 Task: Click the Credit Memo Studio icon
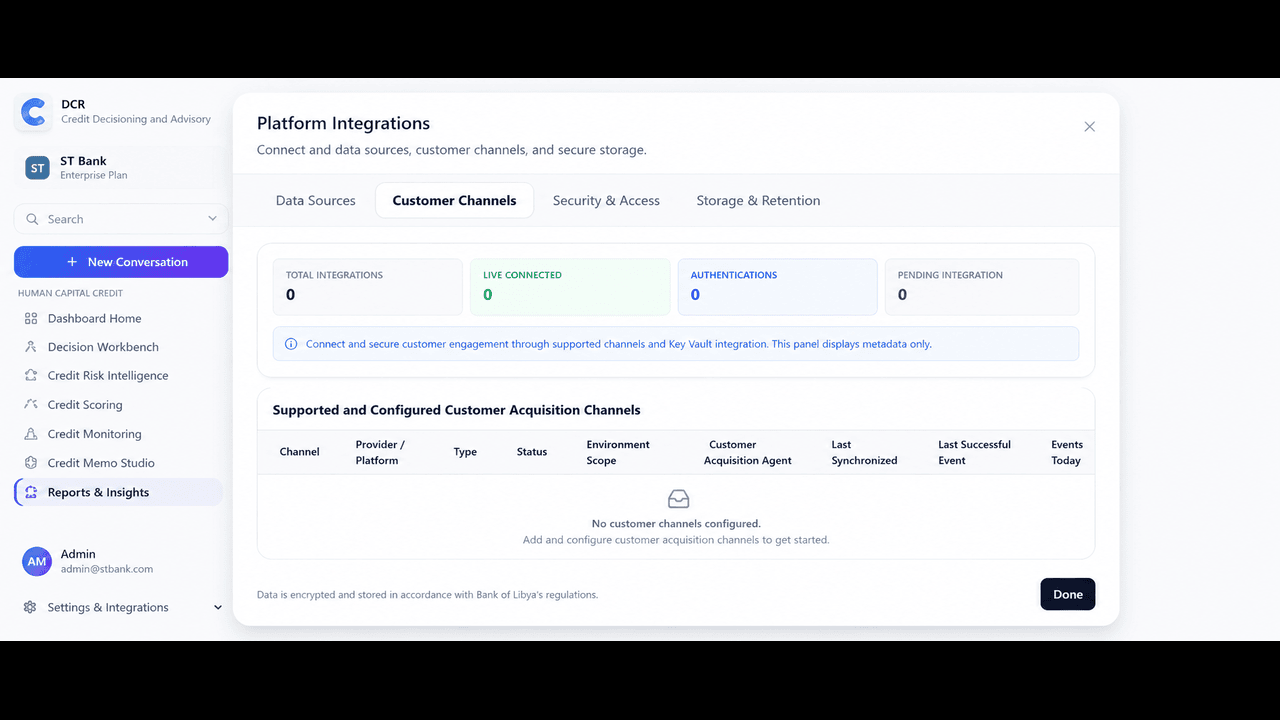point(31,463)
